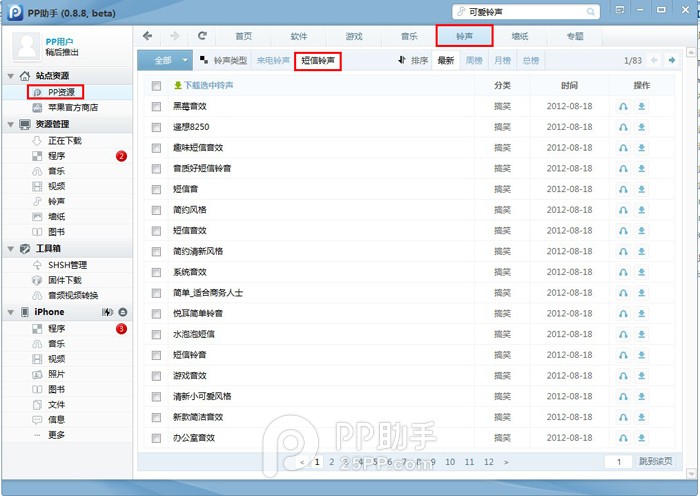Viewport: 700px width, 496px height.
Task: Open the 全部 dropdown filter
Action: pos(165,60)
